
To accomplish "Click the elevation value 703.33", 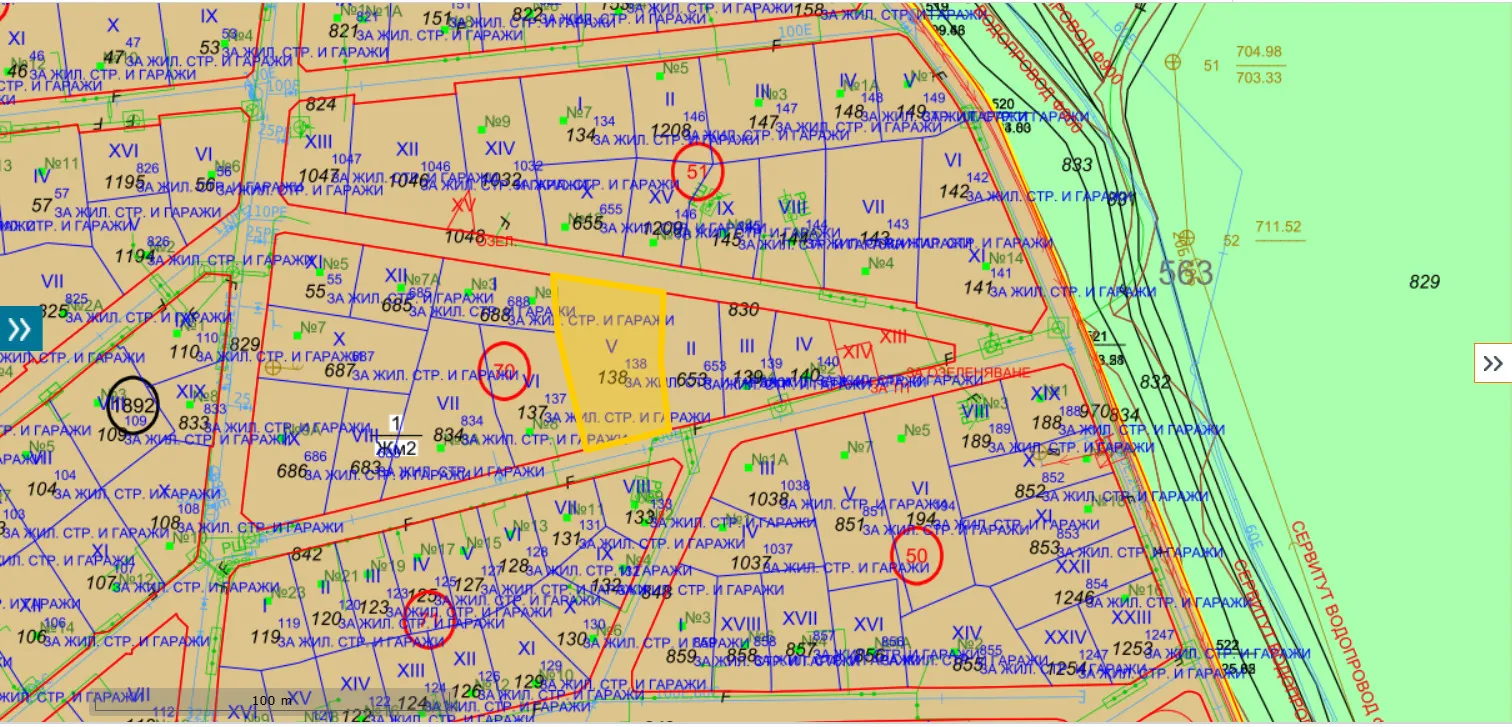I will coord(1259,77).
